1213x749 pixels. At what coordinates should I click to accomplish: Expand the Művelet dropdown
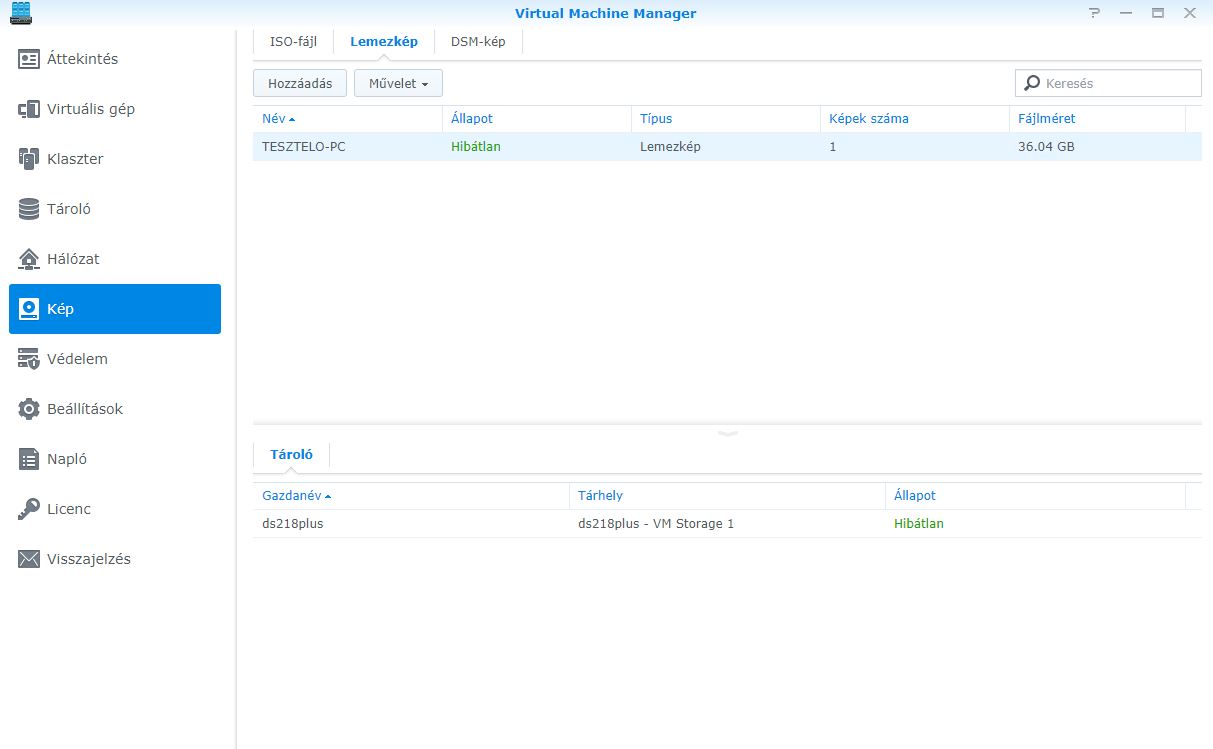tap(398, 84)
